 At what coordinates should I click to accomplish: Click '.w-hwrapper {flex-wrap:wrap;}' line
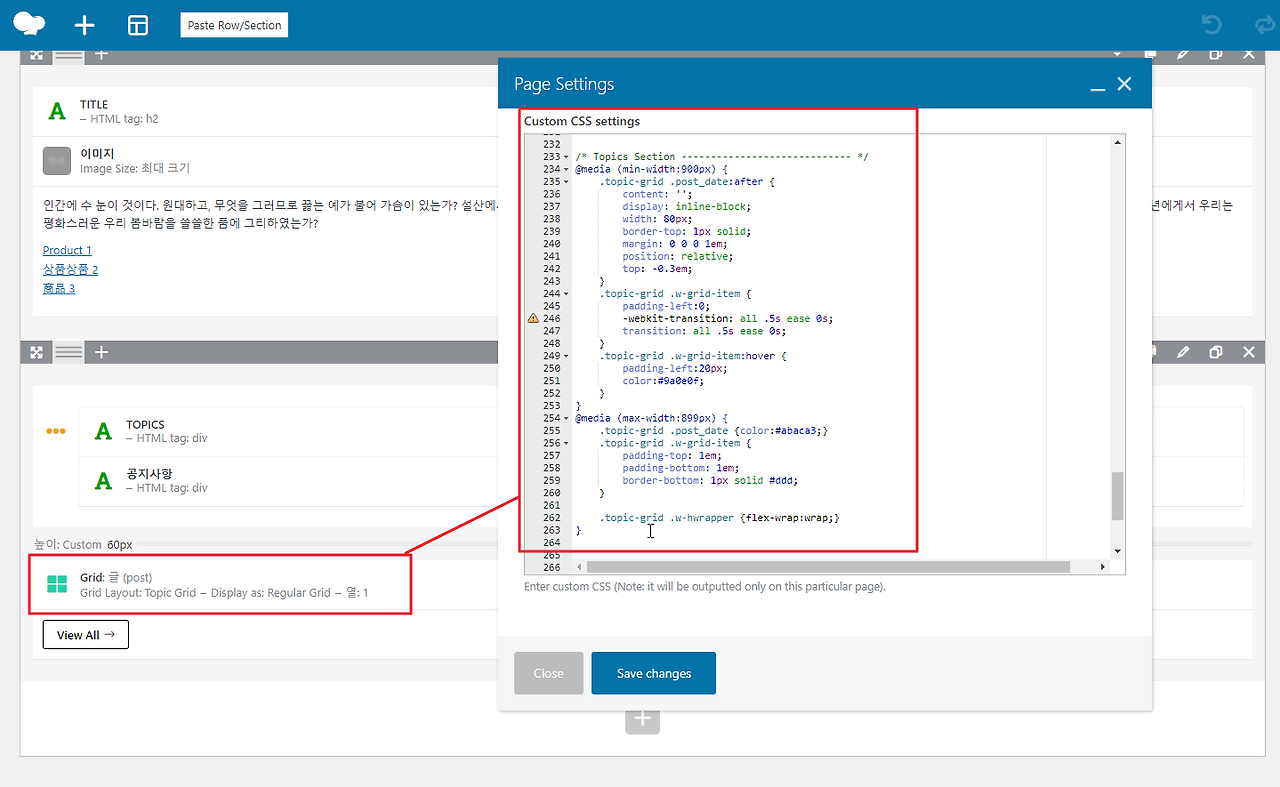[719, 518]
